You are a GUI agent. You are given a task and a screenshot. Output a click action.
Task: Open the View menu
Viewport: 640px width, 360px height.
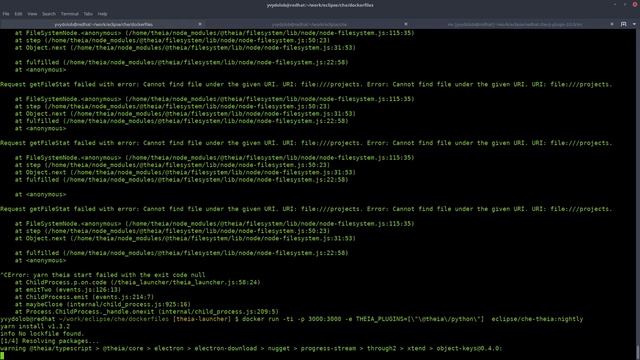coord(32,14)
